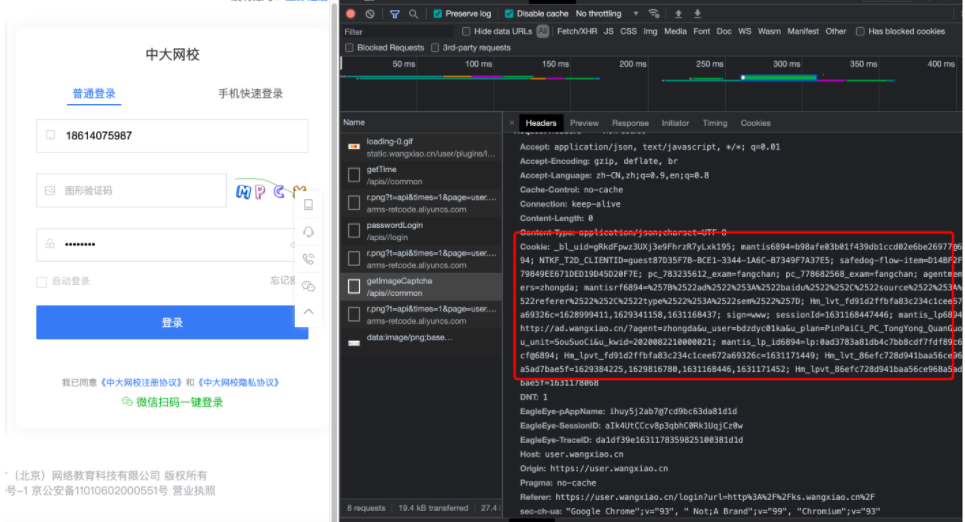Click the image icon in the captcha field
This screenshot has width=965, height=522.
pos(50,191)
